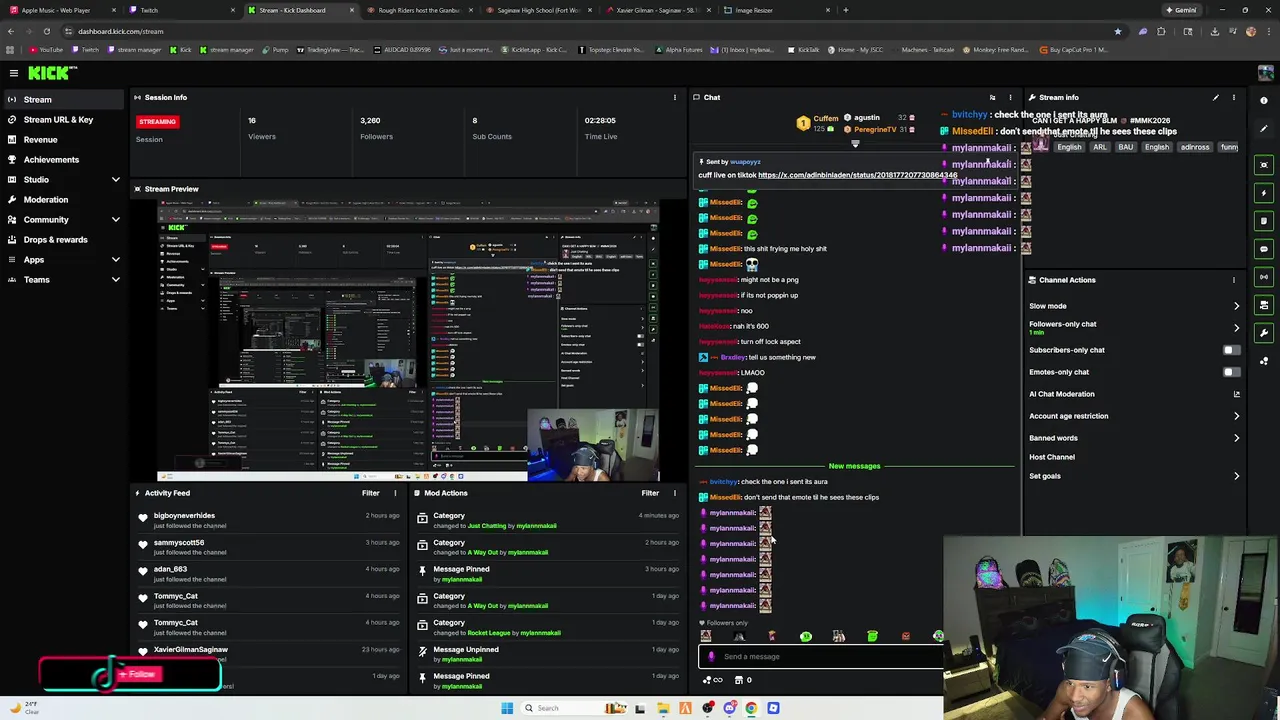Open the hamburger menu beside Kick logo
Image resolution: width=1280 pixels, height=720 pixels.
click(x=14, y=73)
